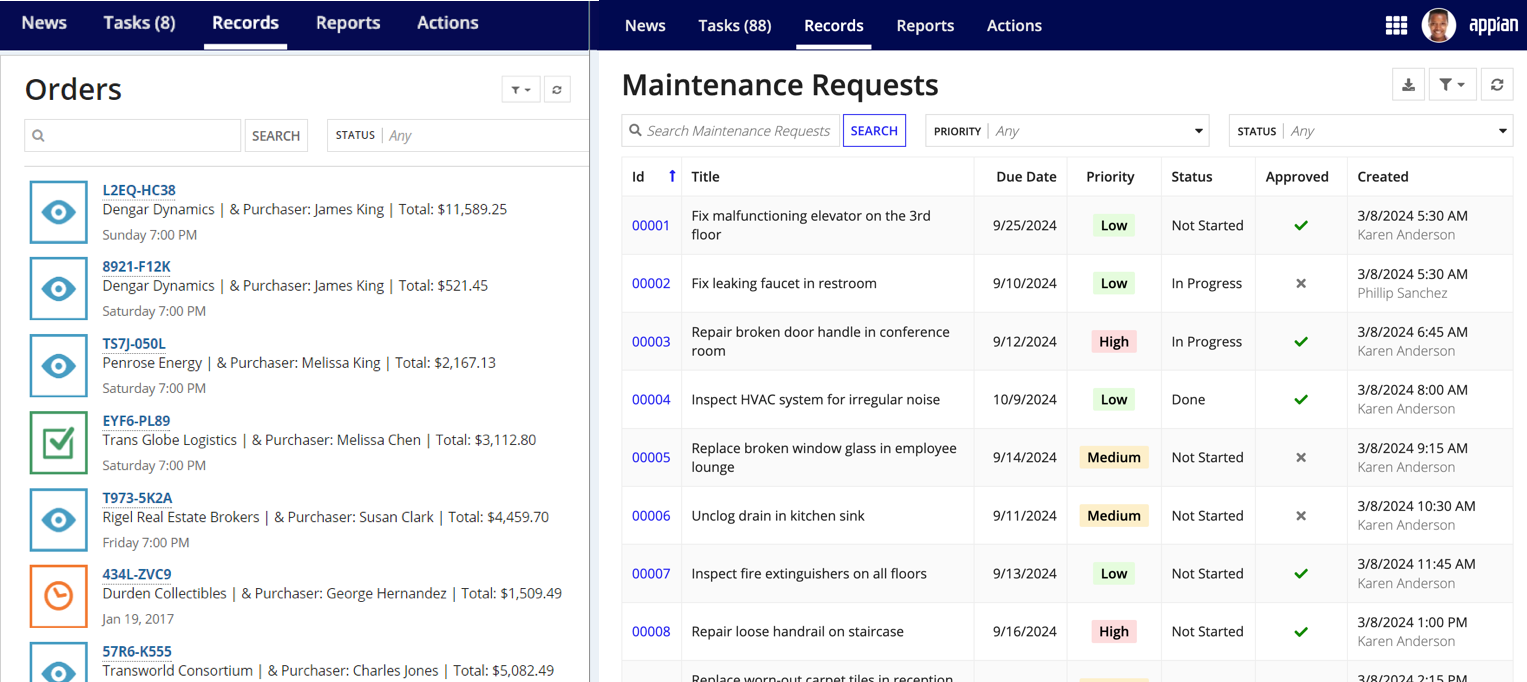Click the green checkmark icon for EYF6-PL89
The image size is (1527, 682).
tap(58, 442)
